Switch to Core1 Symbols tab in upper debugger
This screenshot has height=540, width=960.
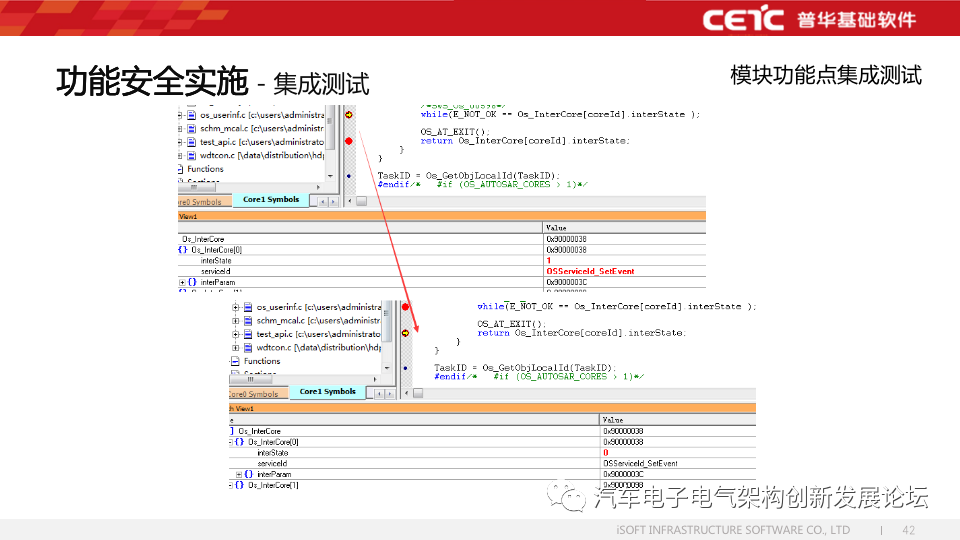point(271,200)
